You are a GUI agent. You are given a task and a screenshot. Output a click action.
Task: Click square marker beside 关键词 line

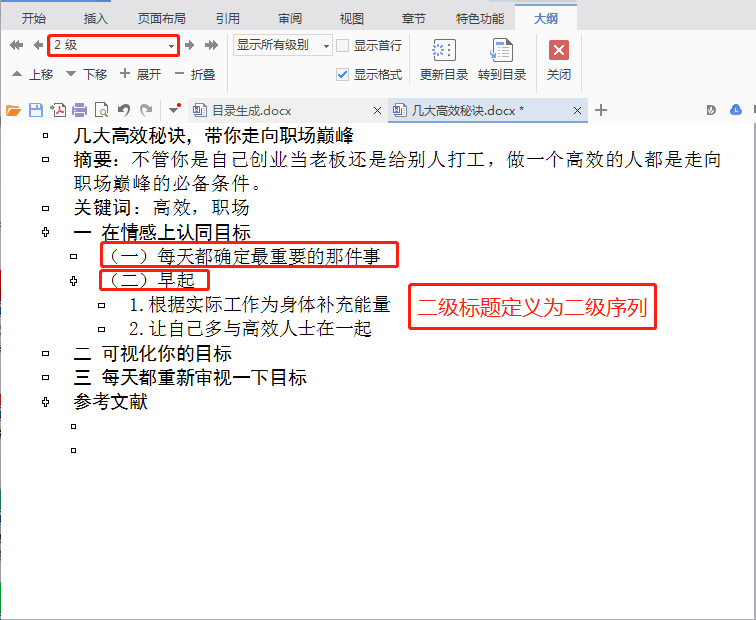pos(46,208)
